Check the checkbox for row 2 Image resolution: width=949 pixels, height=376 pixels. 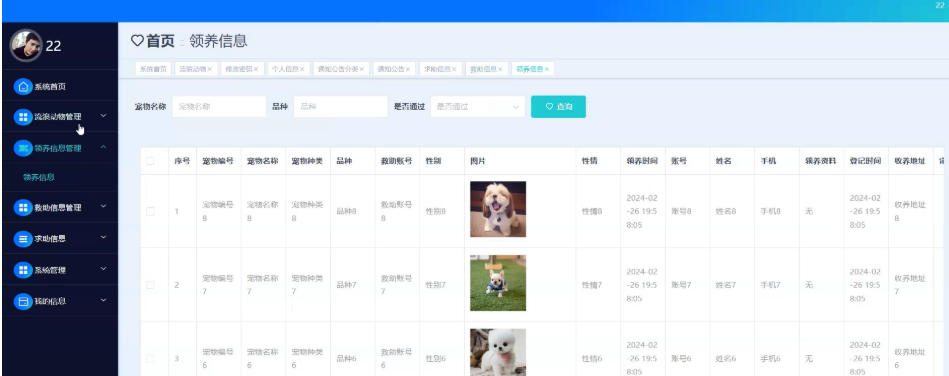tap(150, 285)
